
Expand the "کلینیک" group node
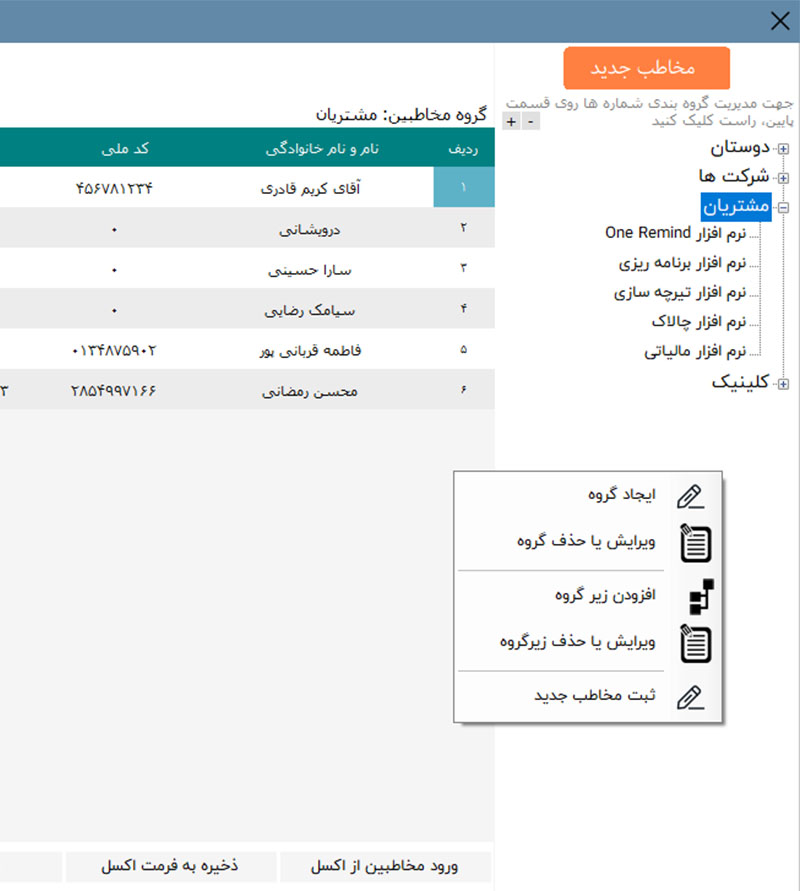coord(783,383)
